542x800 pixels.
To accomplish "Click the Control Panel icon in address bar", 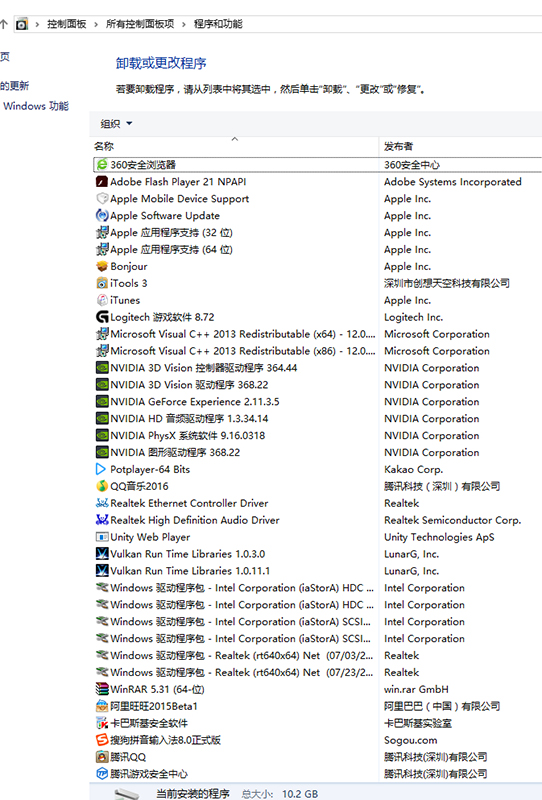I will point(21,24).
